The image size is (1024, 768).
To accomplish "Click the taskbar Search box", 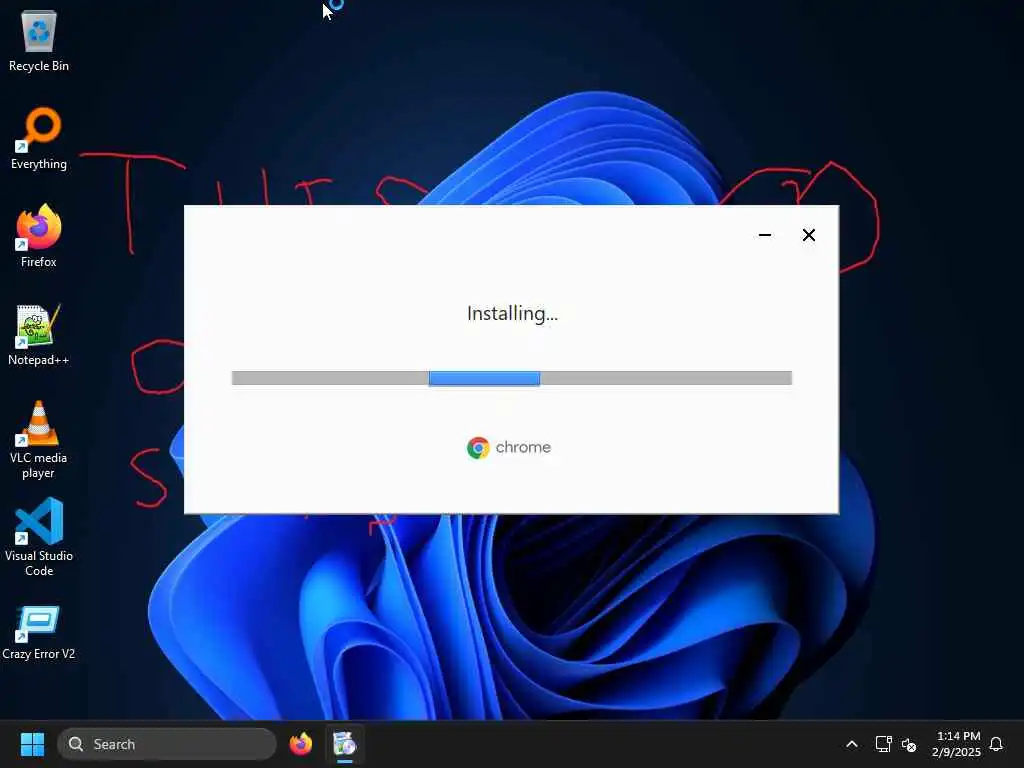I will [x=167, y=744].
